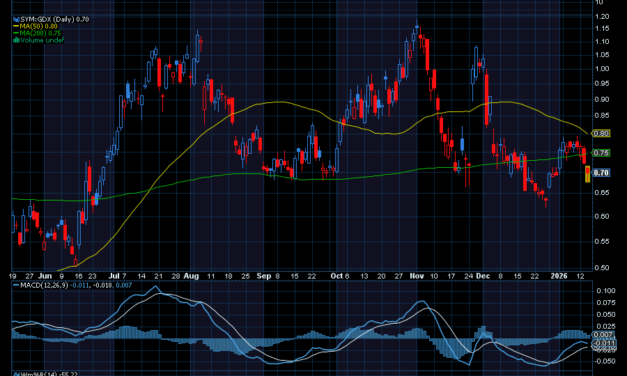Select the Volume undef legend entry
Image resolution: width=627 pixels, height=376 pixels.
pos(42,40)
